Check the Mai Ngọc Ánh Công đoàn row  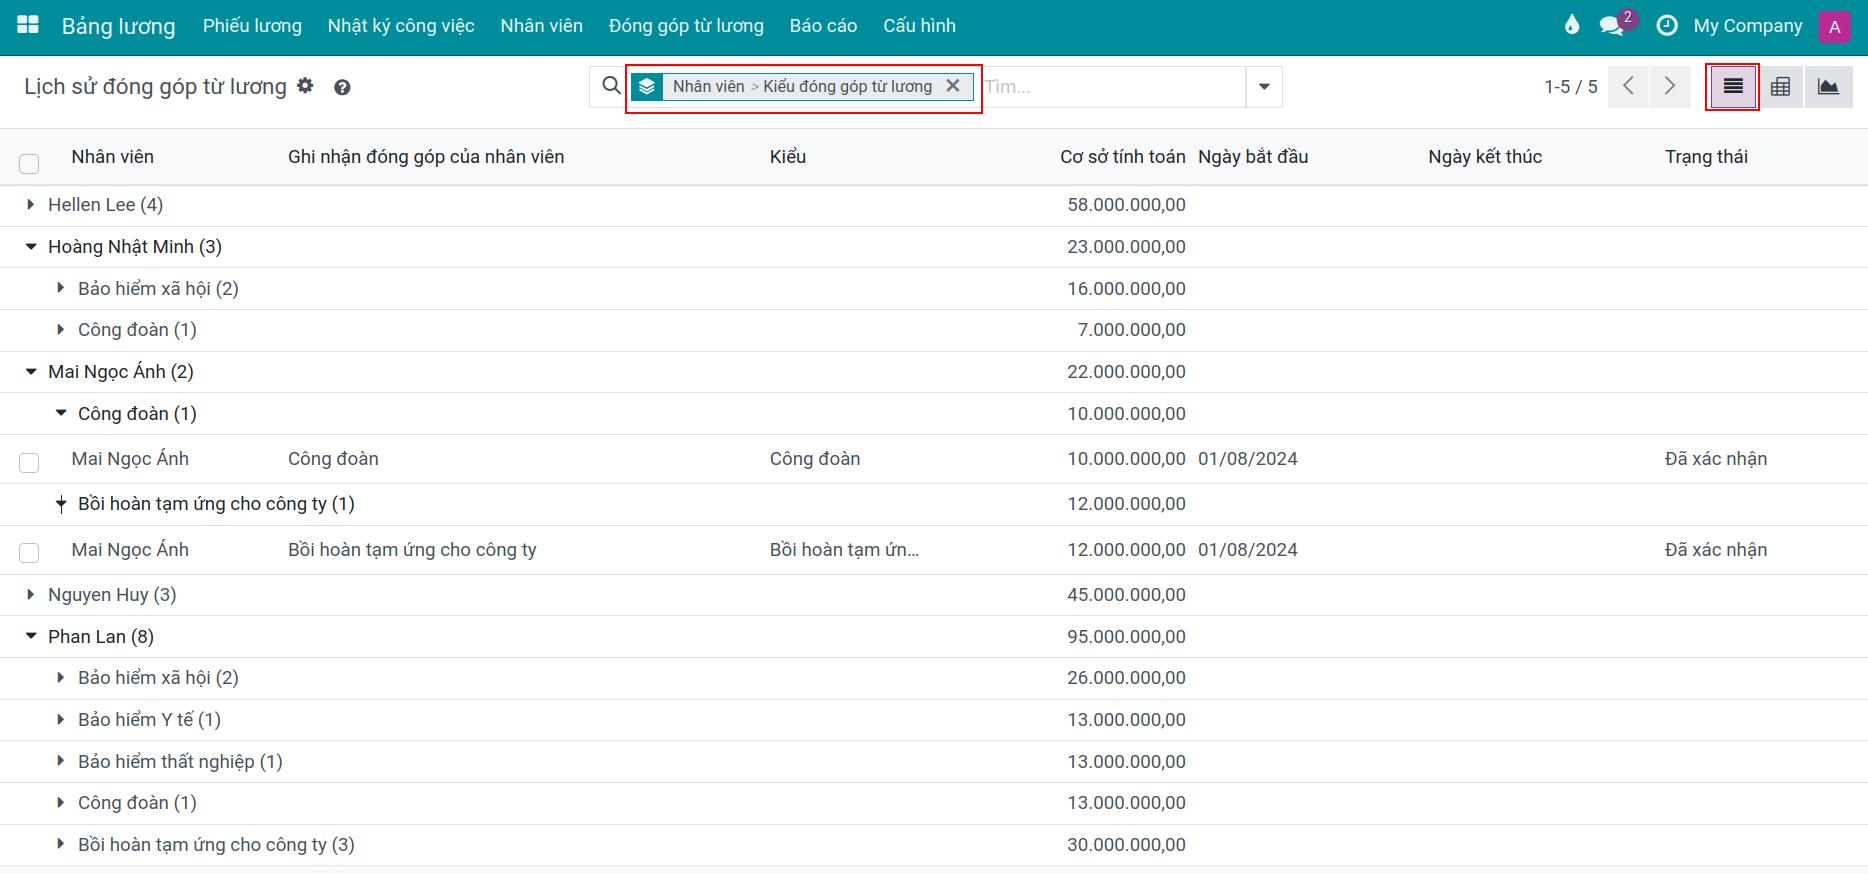point(29,462)
